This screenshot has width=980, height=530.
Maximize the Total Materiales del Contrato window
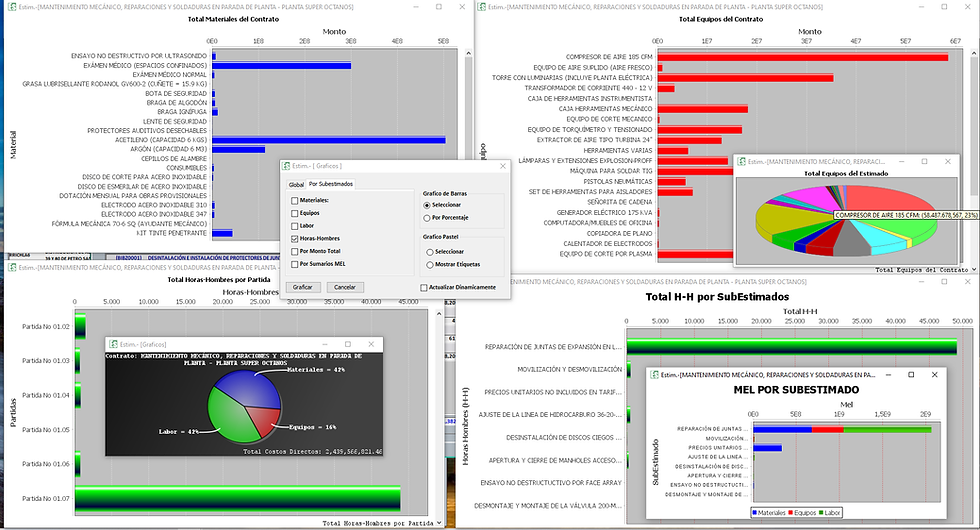click(x=439, y=7)
